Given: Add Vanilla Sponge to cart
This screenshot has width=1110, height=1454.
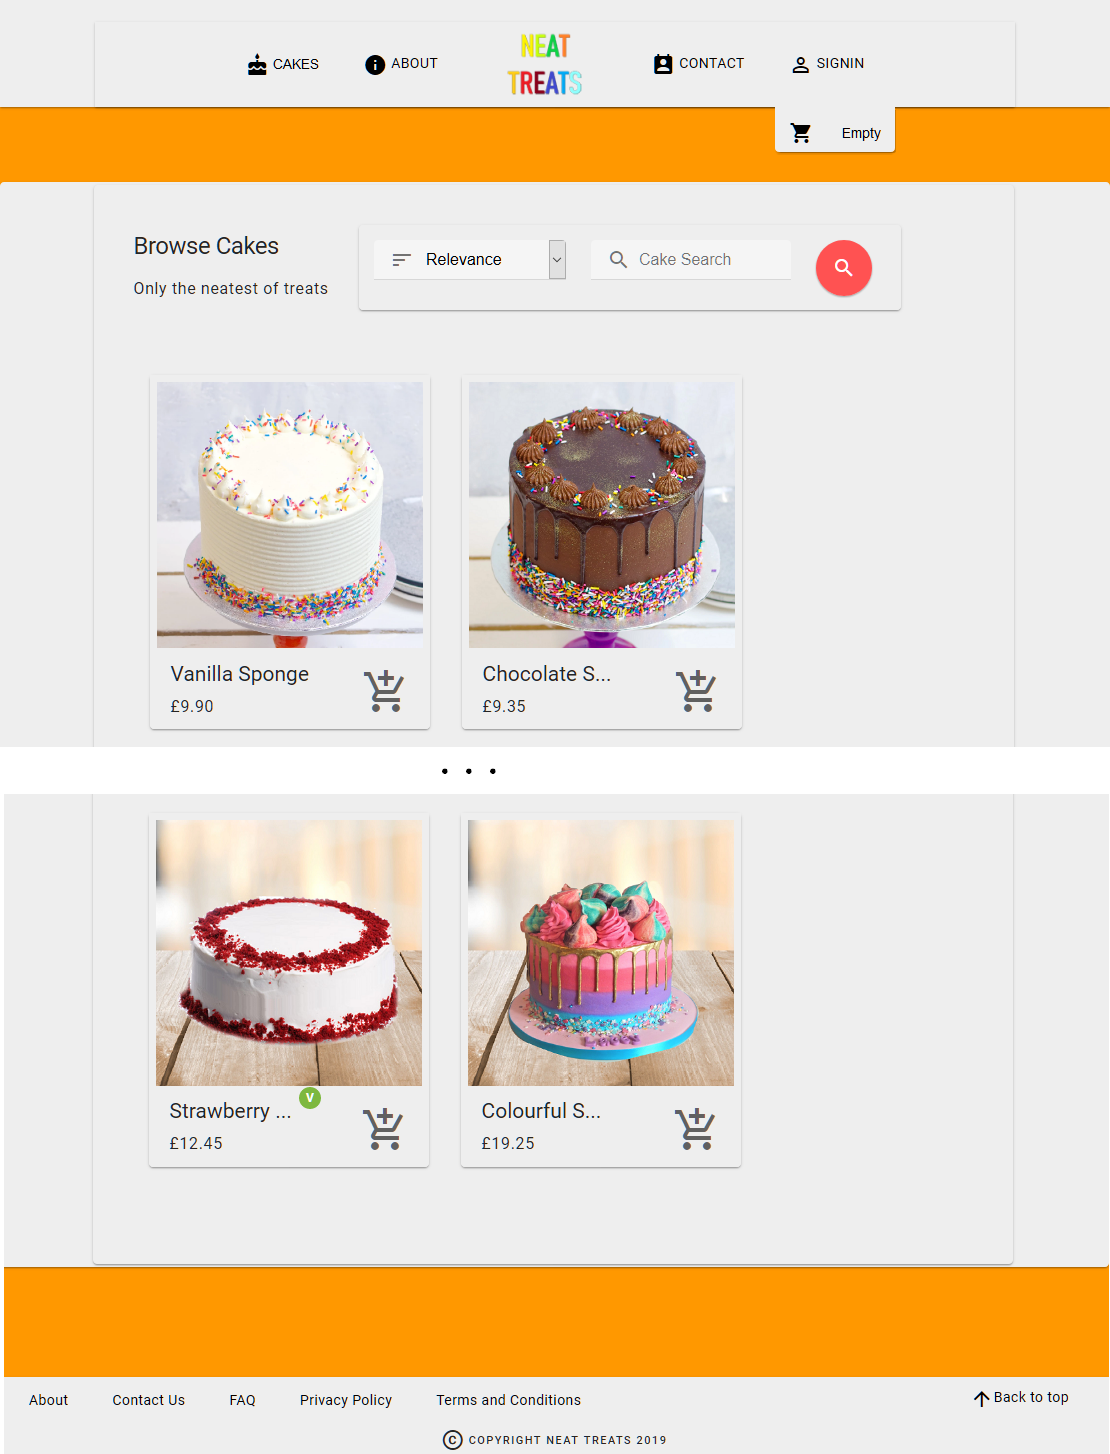Looking at the screenshot, I should pyautogui.click(x=384, y=691).
